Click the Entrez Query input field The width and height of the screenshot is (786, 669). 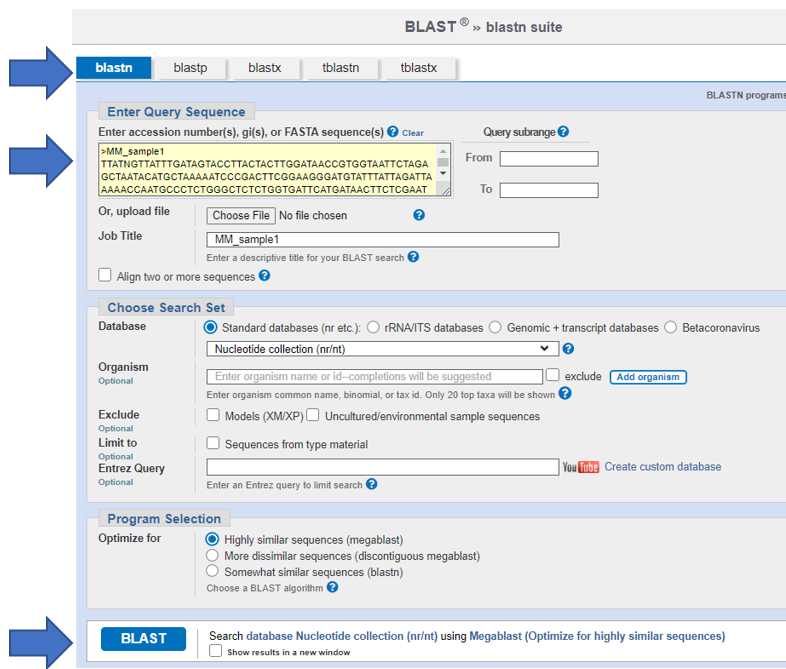pos(382,467)
